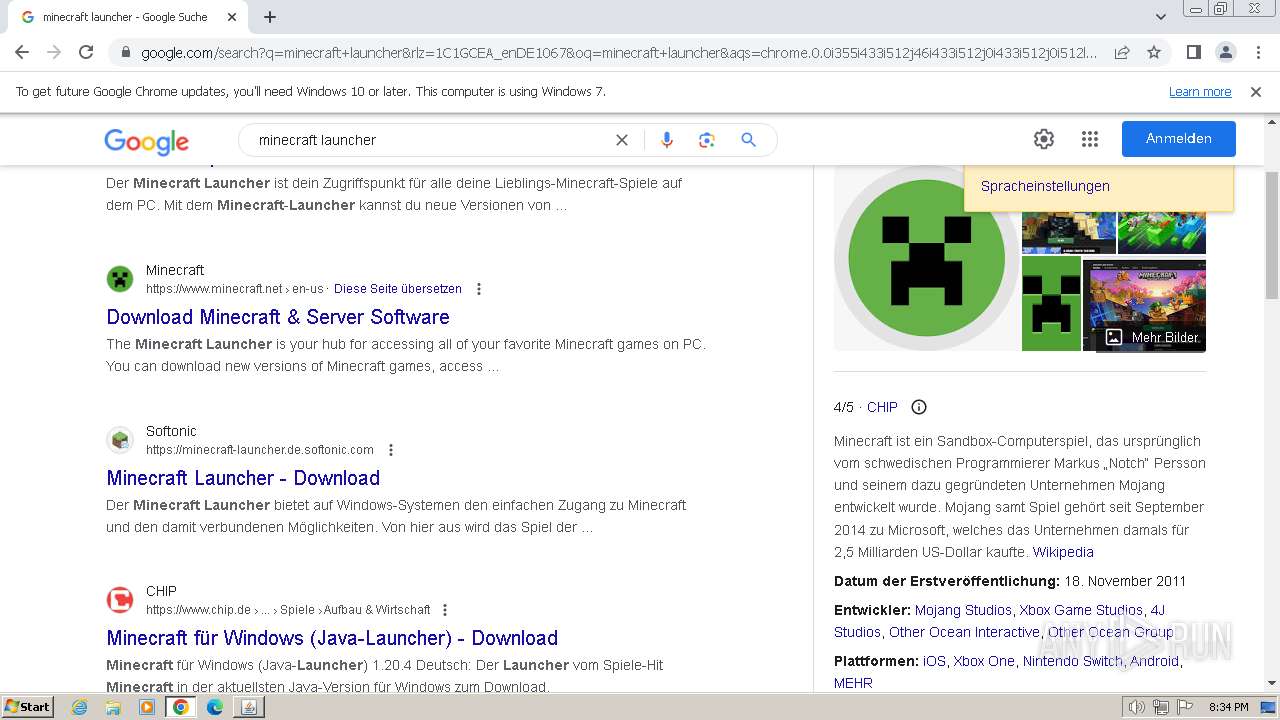
Task: Open Spracheinstellungen language settings
Action: [1045, 186]
